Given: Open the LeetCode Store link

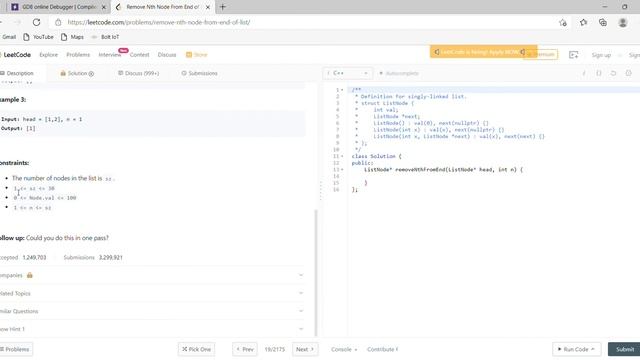Looking at the screenshot, I should (197, 55).
